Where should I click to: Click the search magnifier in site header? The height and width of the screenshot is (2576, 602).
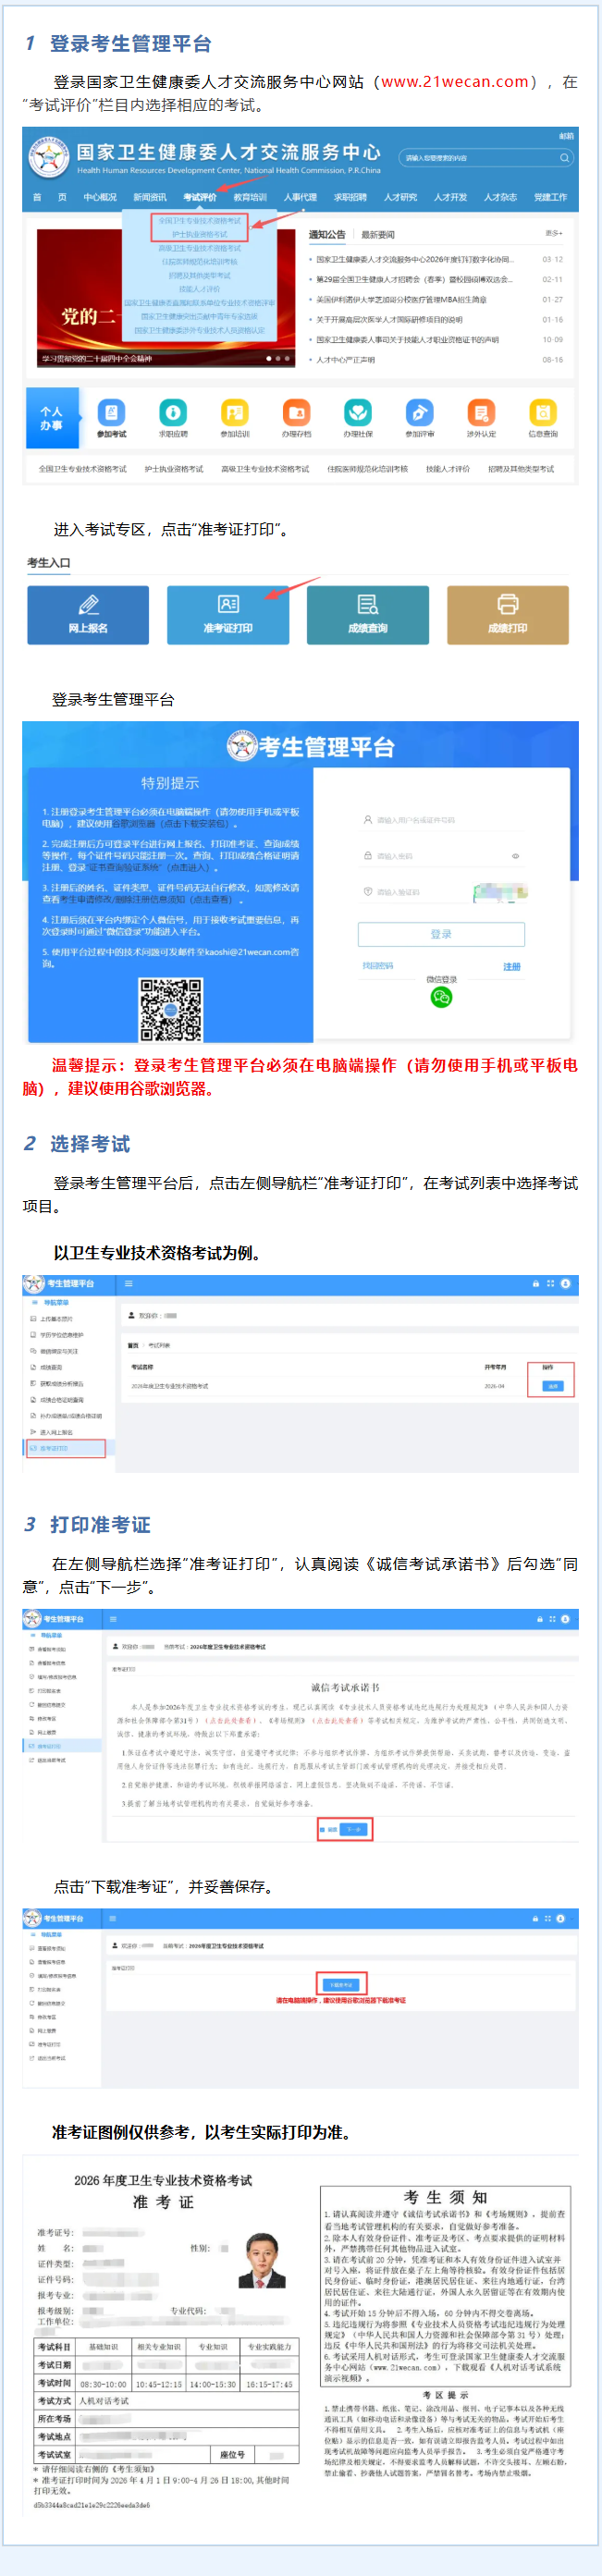(564, 158)
